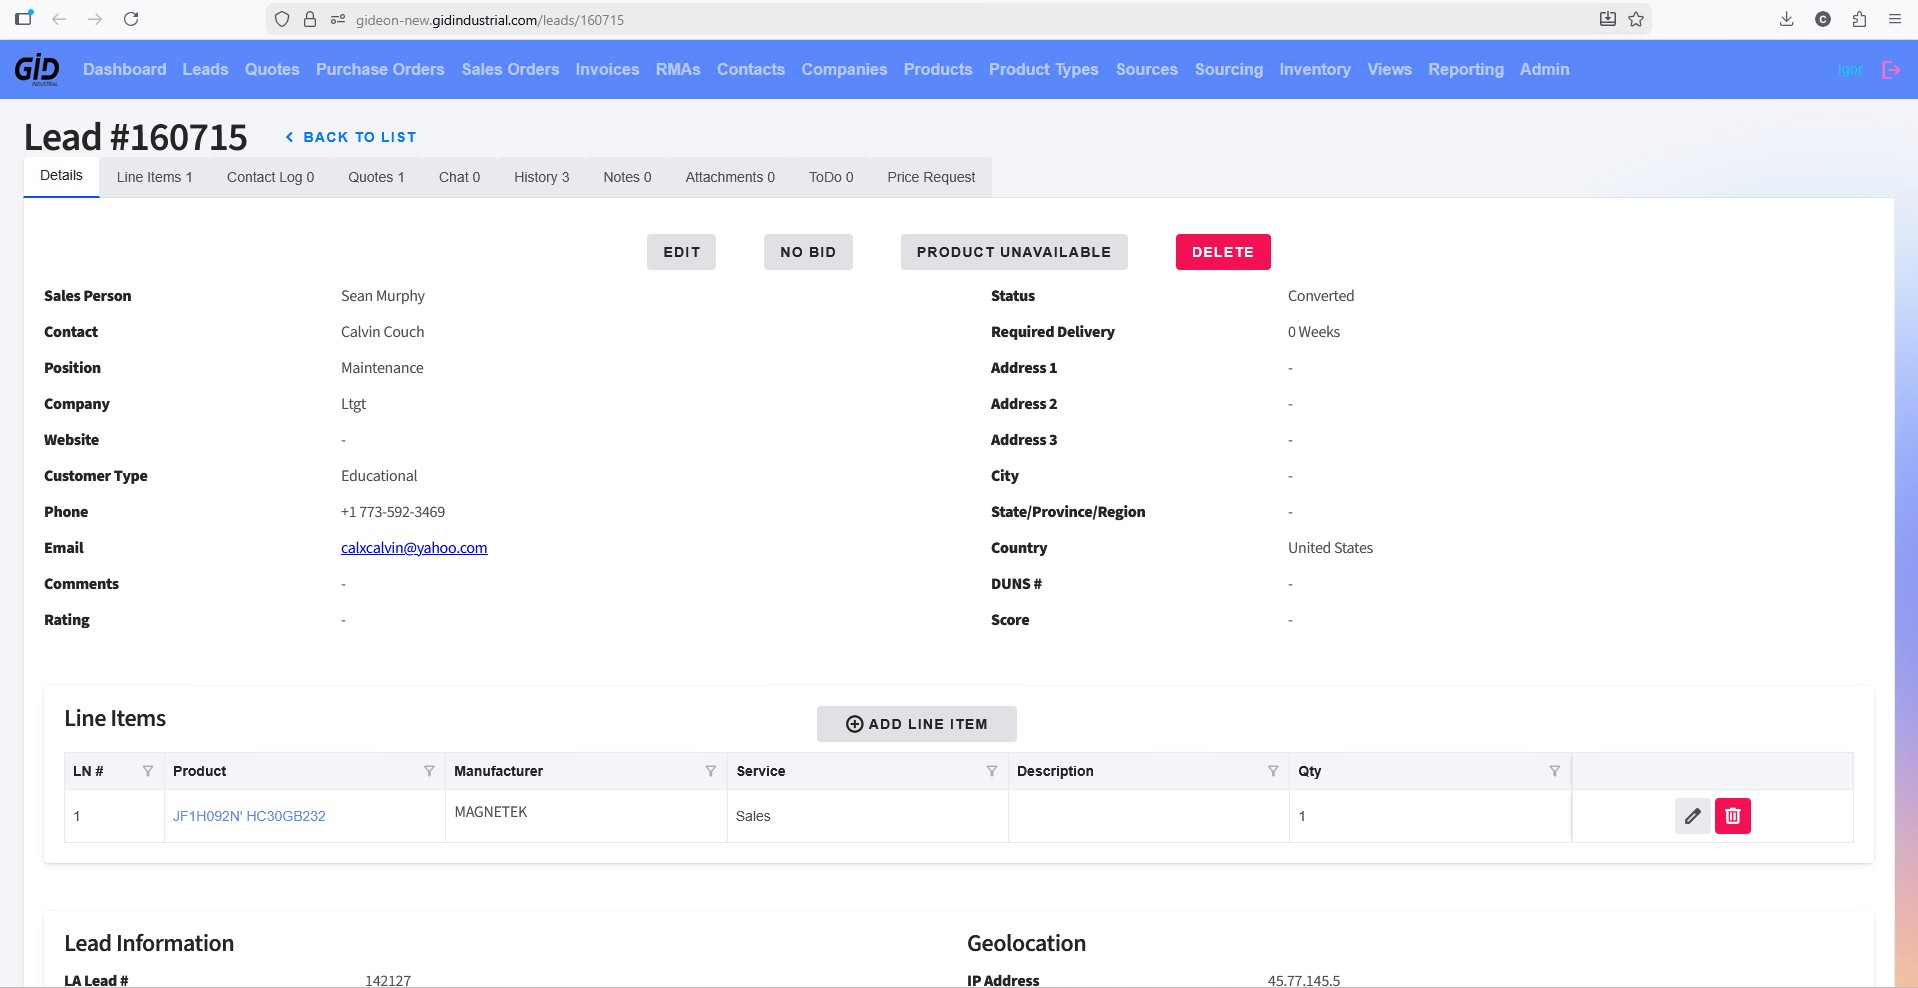Screen dimensions: 1918x988
Task: Switch to the Chat 0 tab
Action: (x=459, y=177)
